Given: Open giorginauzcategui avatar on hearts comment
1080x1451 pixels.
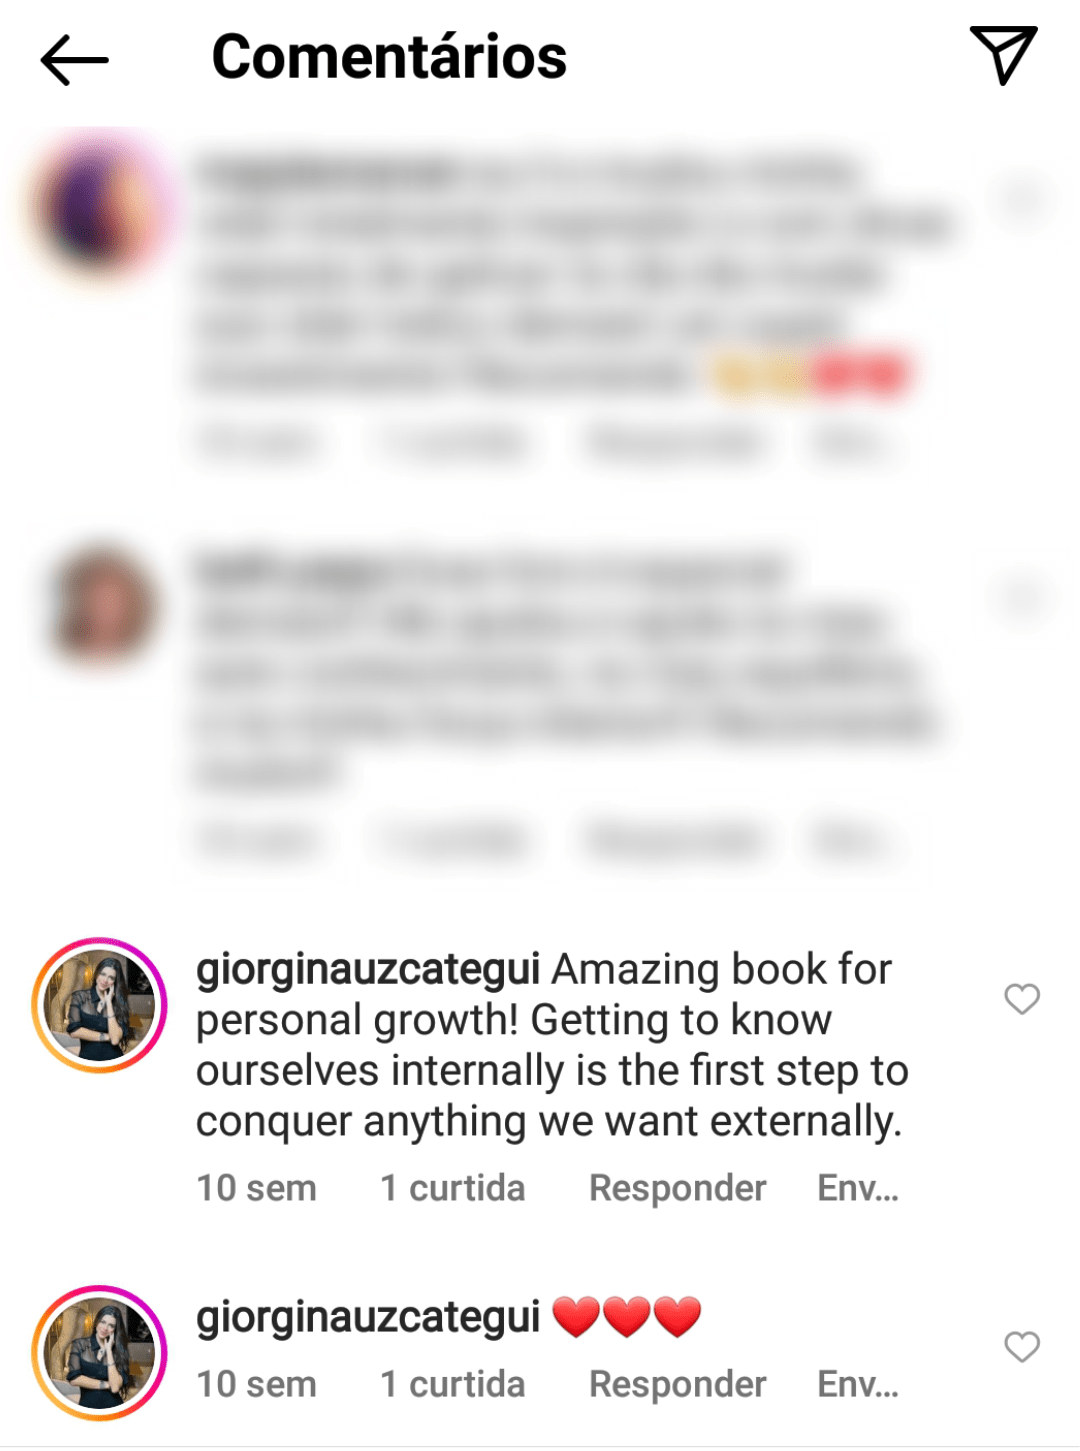Looking at the screenshot, I should (99, 1353).
